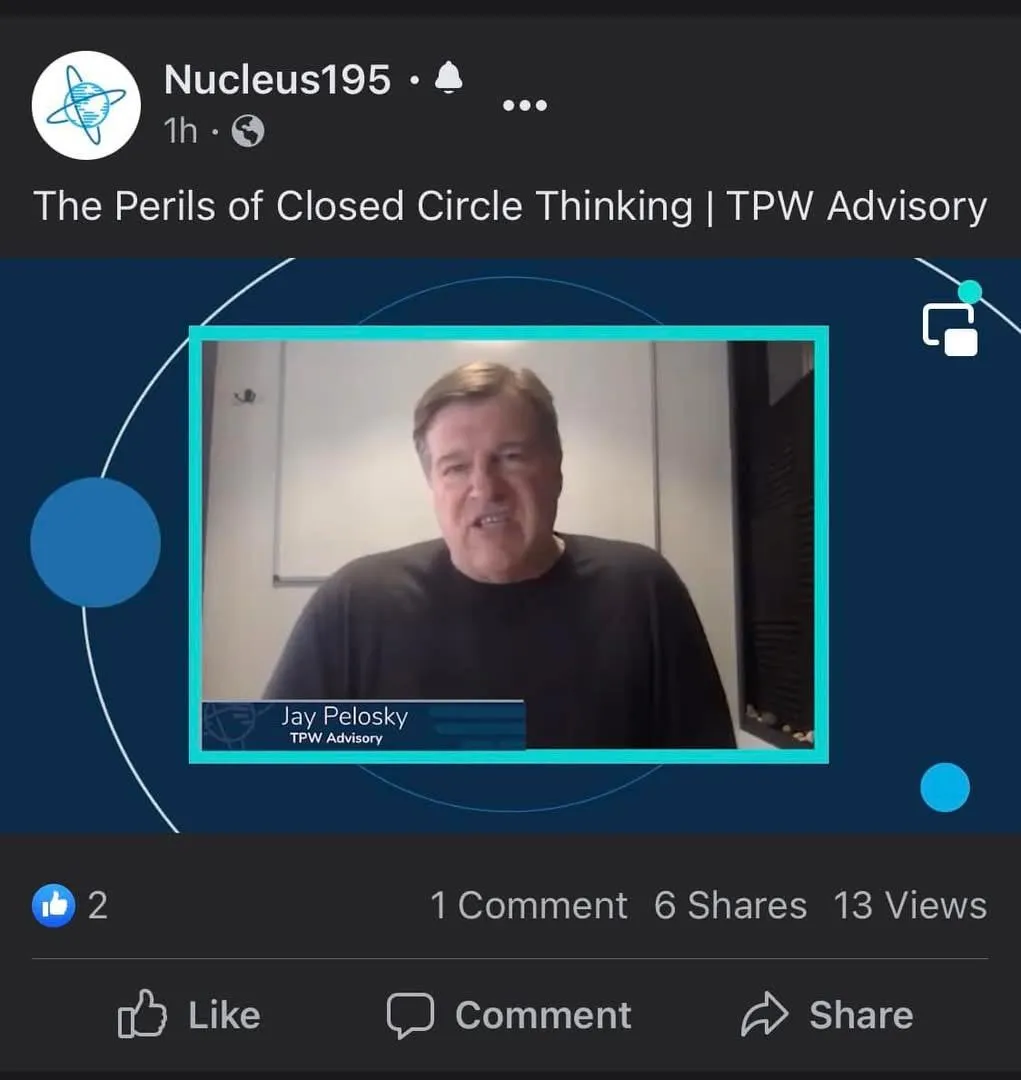Like the post via Like label
Screen dimensions: 1021x1080
[x=225, y=1015]
